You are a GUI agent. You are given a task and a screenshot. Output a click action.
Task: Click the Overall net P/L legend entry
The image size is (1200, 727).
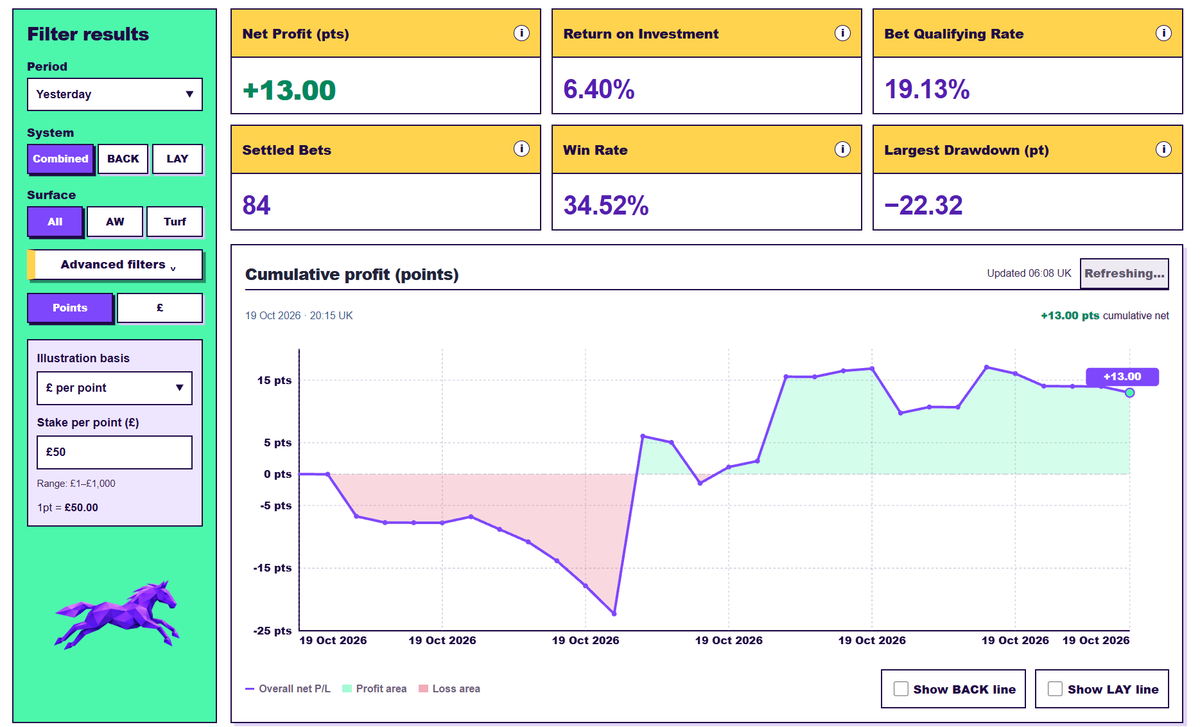pos(290,689)
